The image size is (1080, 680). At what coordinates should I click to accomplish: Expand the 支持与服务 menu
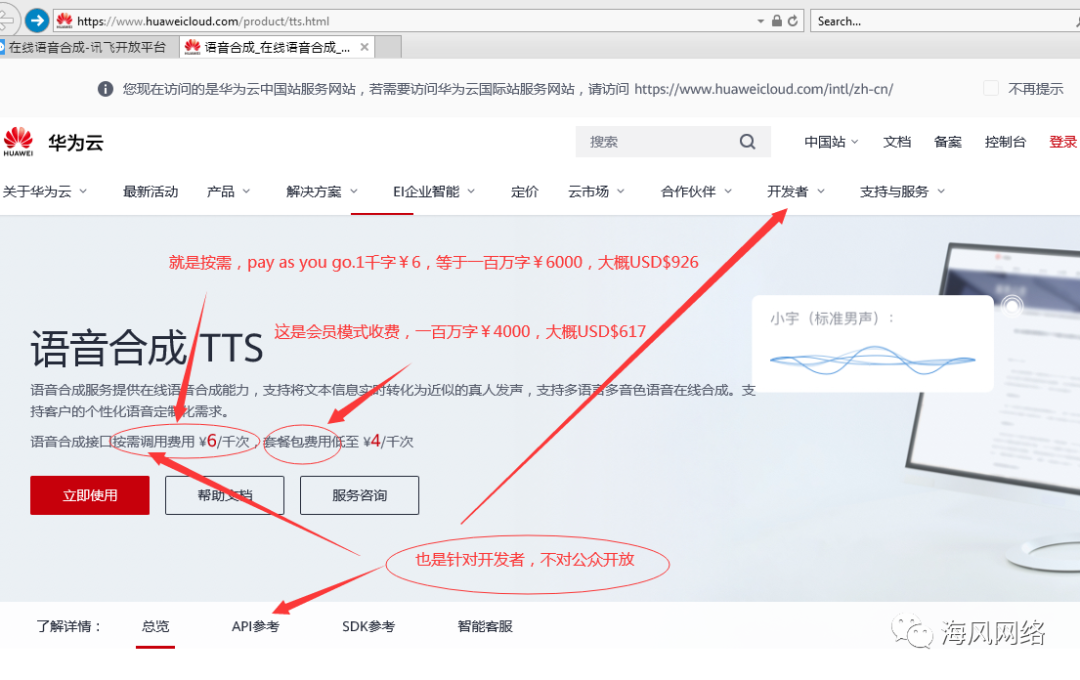tap(902, 192)
